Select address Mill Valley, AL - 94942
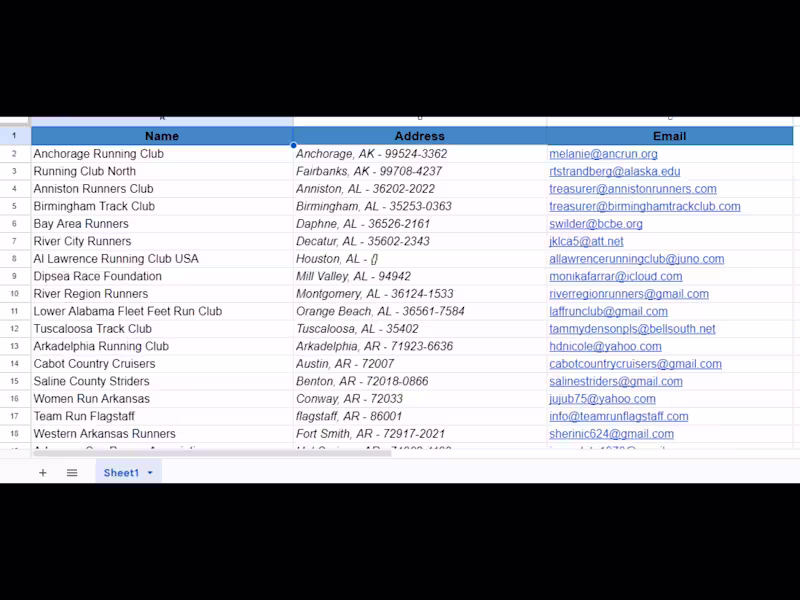The image size is (800, 600). tap(419, 277)
